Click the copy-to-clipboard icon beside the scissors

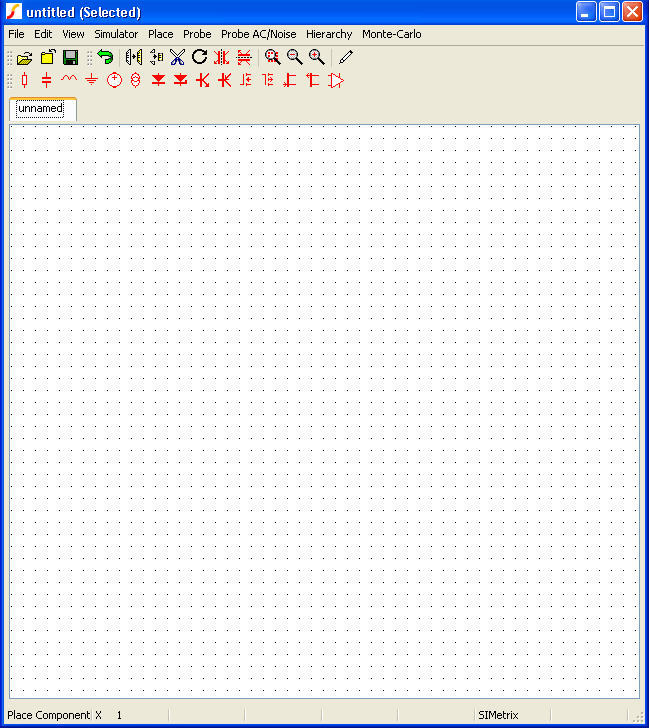click(x=157, y=57)
